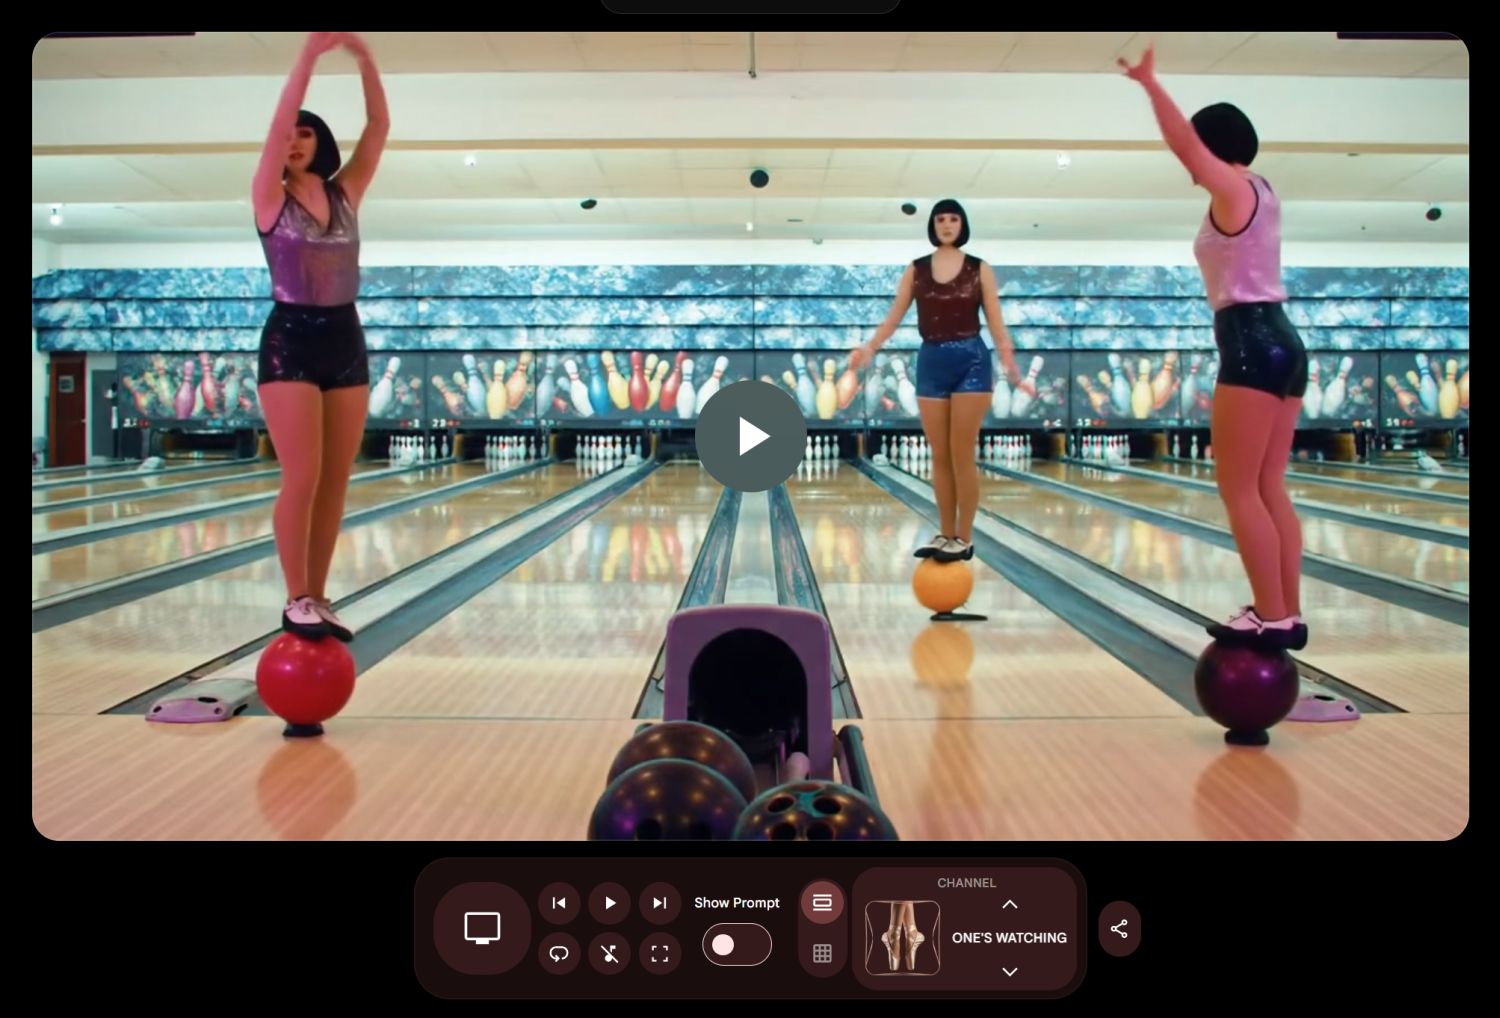Select the single video view layout
This screenshot has height=1018, width=1500.
coord(822,903)
